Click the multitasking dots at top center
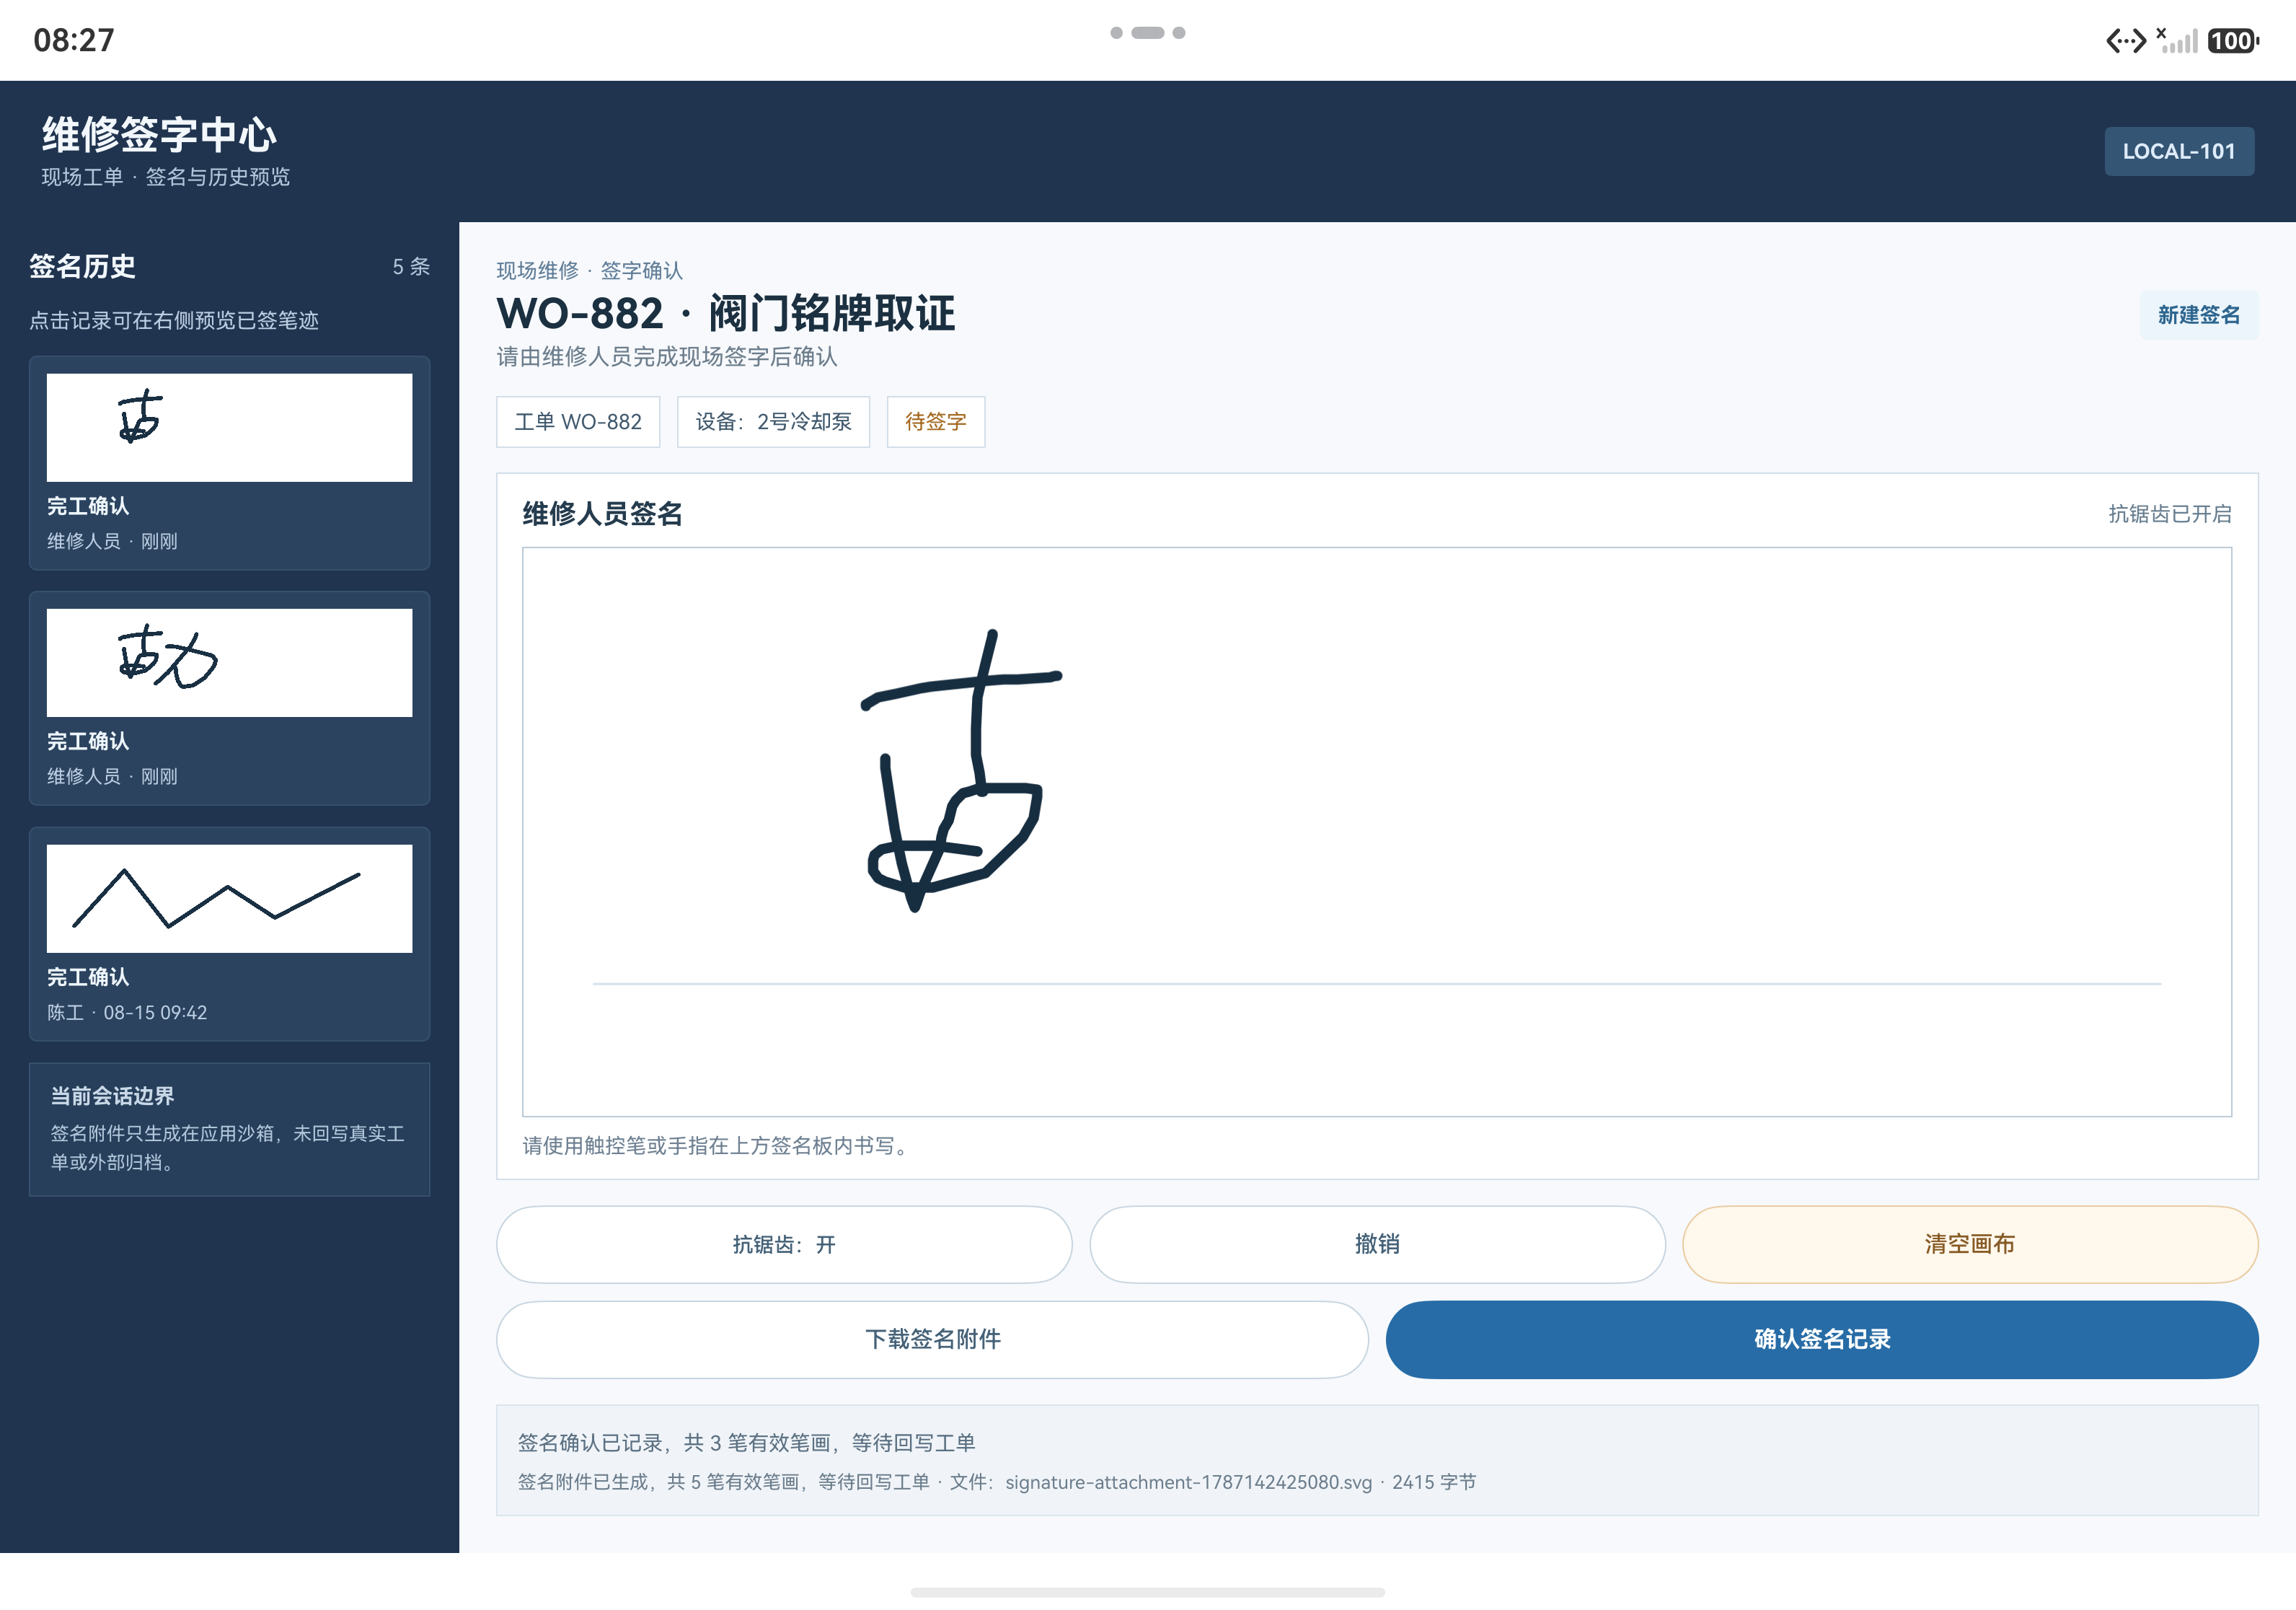The height and width of the screenshot is (1610, 2296). click(x=1148, y=33)
